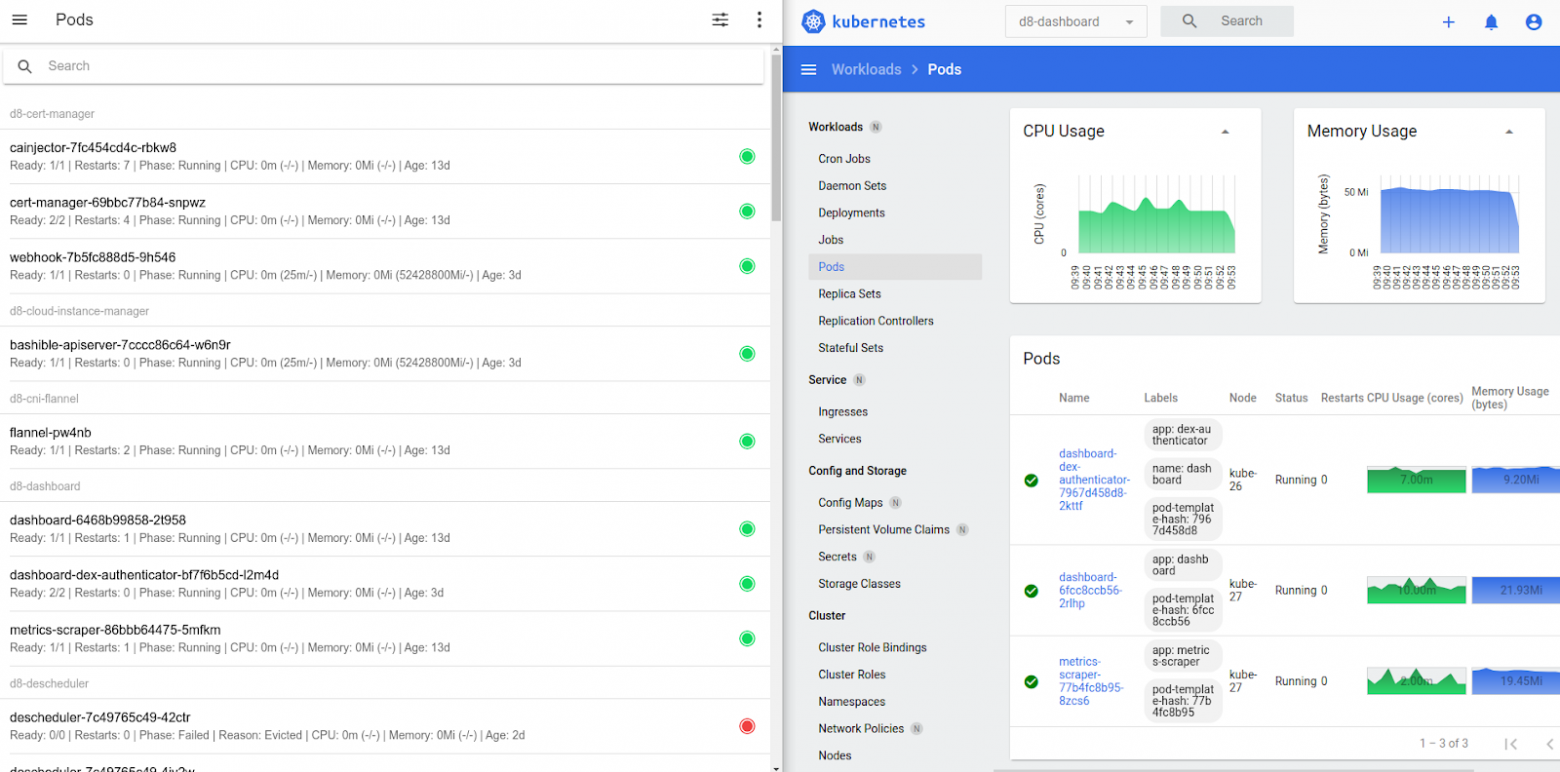
Task: Open the dashboard-dex-authenticator pod link
Action: [x=1094, y=479]
